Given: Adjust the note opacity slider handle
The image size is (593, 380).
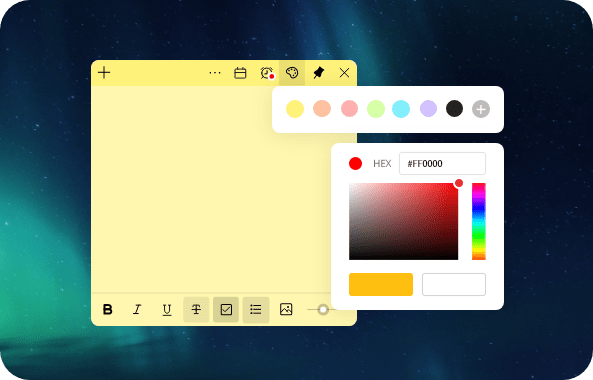Looking at the screenshot, I should 323,310.
